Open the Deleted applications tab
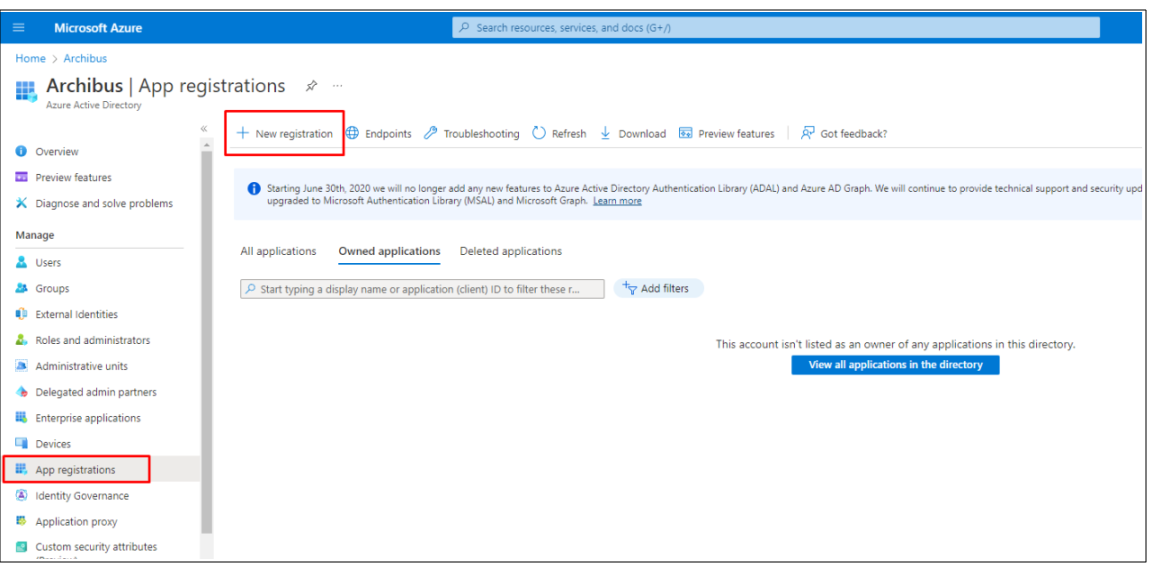The height and width of the screenshot is (572, 1153). [510, 251]
